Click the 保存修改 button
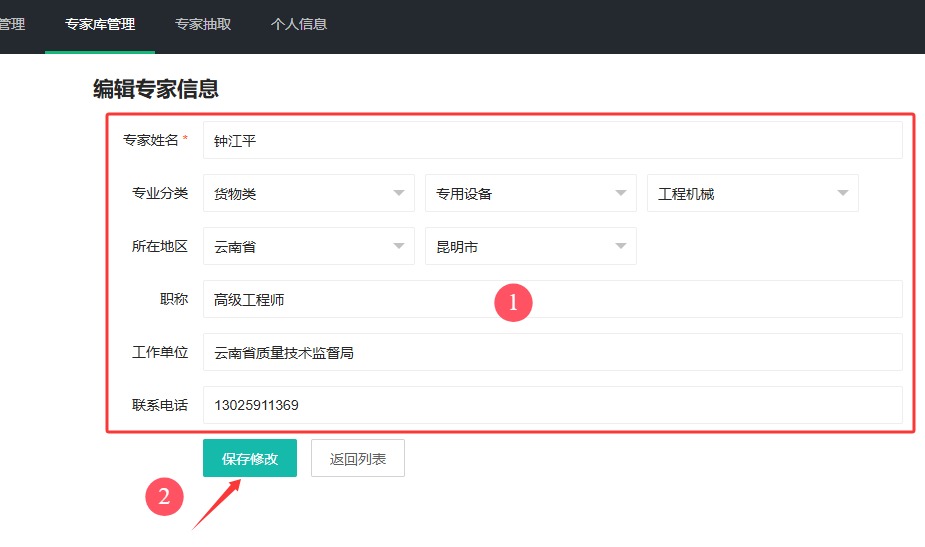 click(250, 458)
